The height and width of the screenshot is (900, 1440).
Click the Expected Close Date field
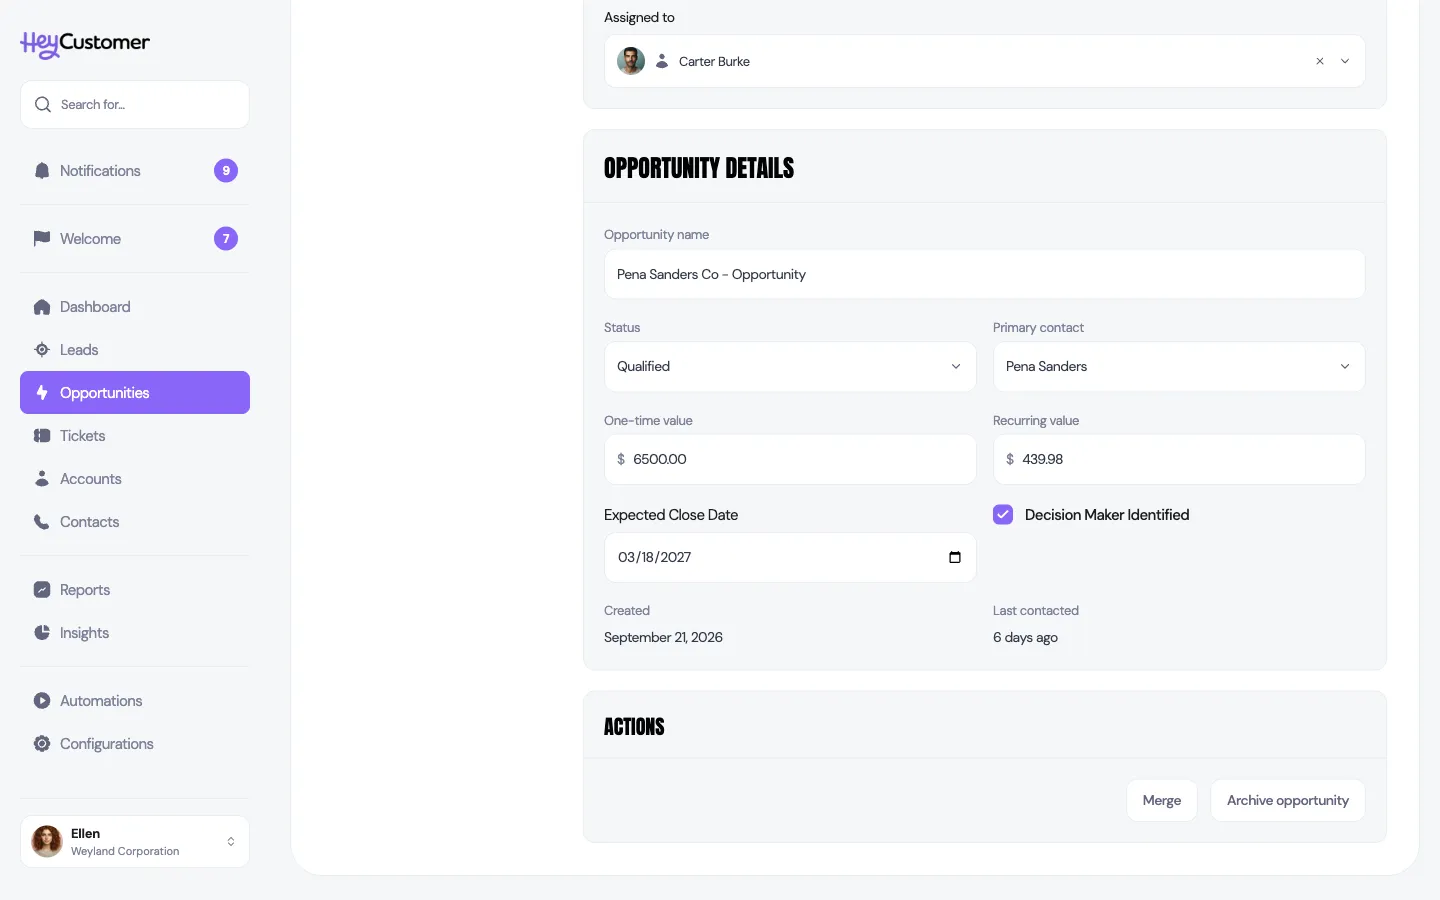[x=790, y=557]
